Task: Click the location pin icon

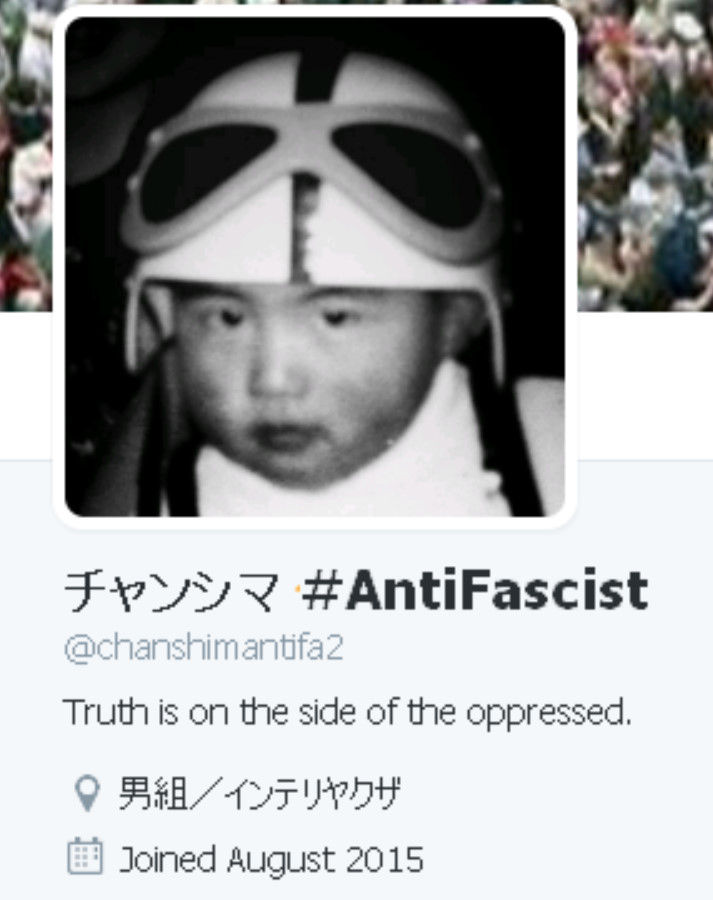Action: pos(87,793)
